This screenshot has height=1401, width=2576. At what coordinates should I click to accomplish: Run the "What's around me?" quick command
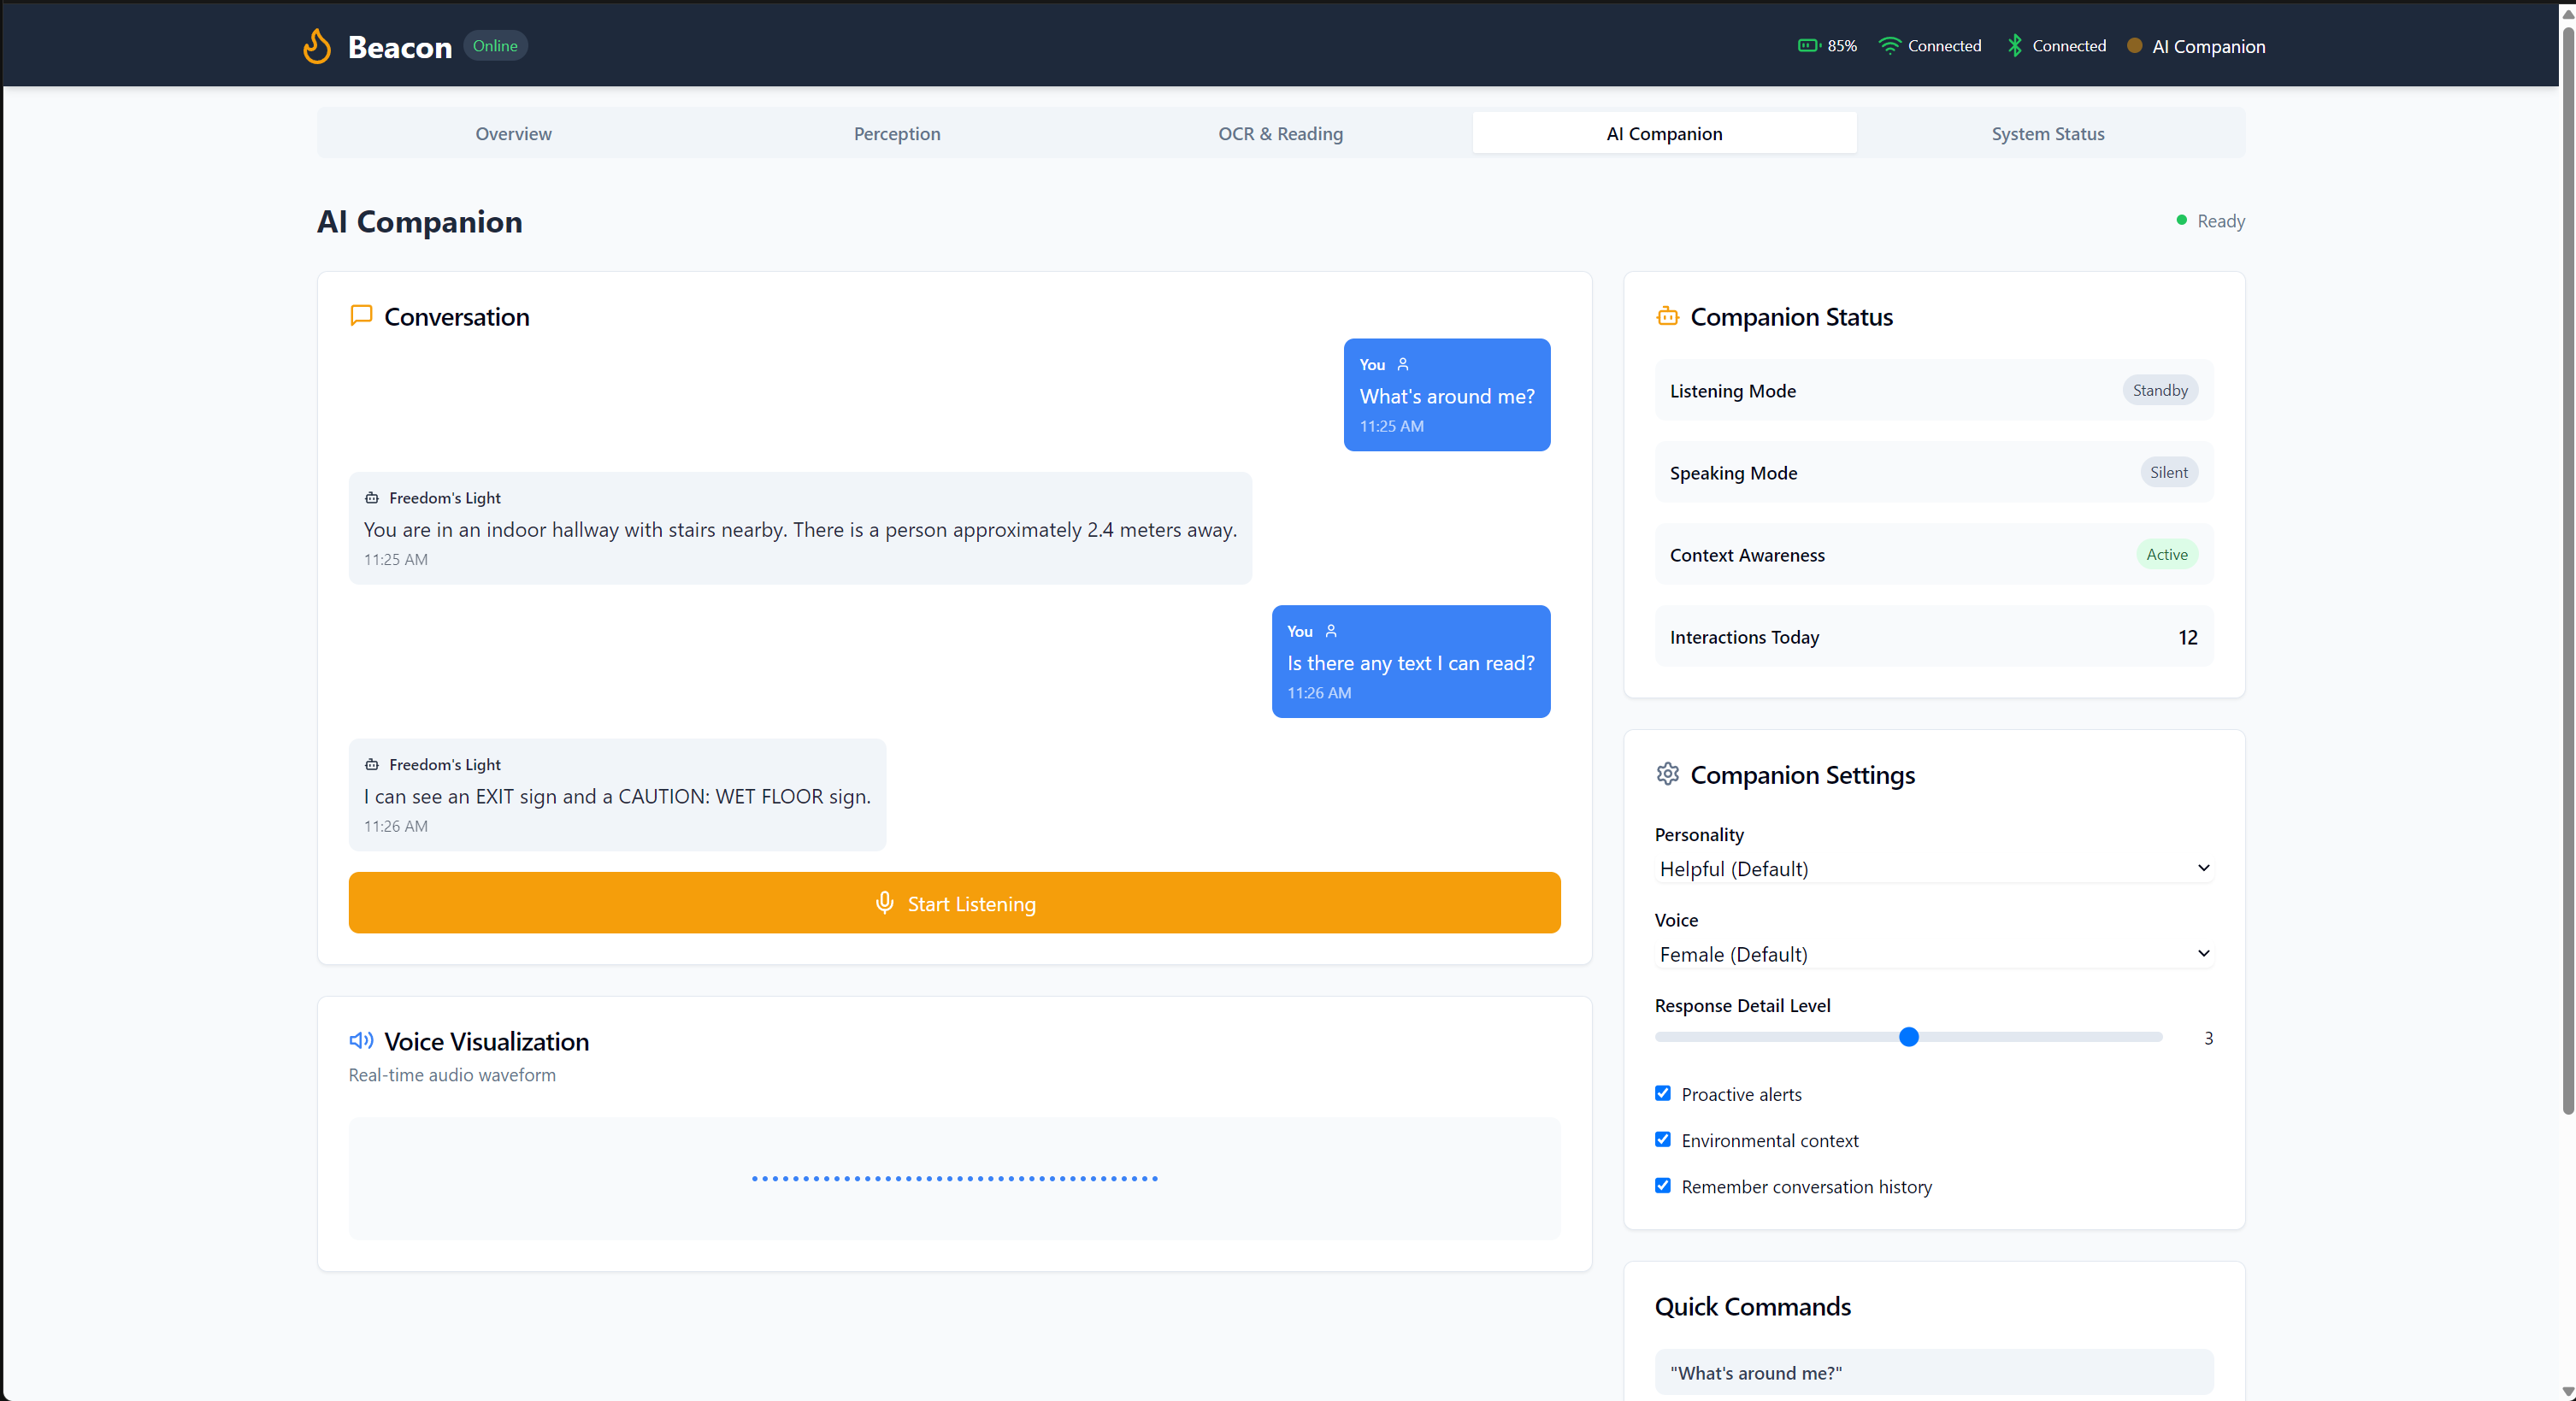[1933, 1372]
